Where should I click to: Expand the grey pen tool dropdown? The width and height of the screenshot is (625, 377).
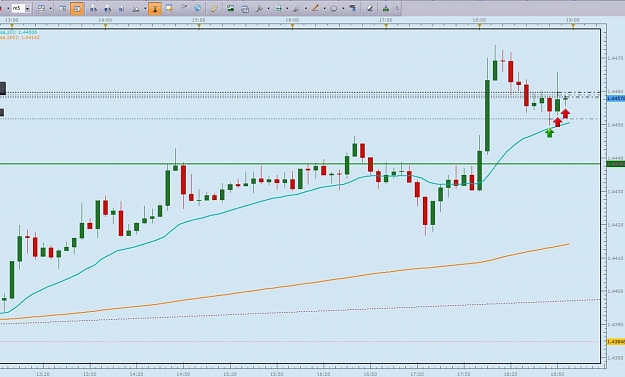click(x=305, y=8)
